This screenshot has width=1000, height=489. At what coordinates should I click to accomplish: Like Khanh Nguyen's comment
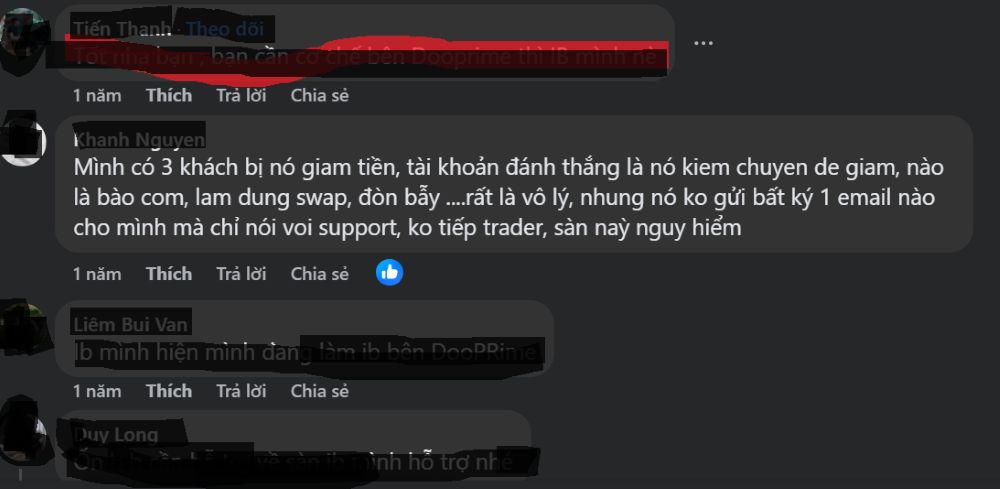point(169,274)
